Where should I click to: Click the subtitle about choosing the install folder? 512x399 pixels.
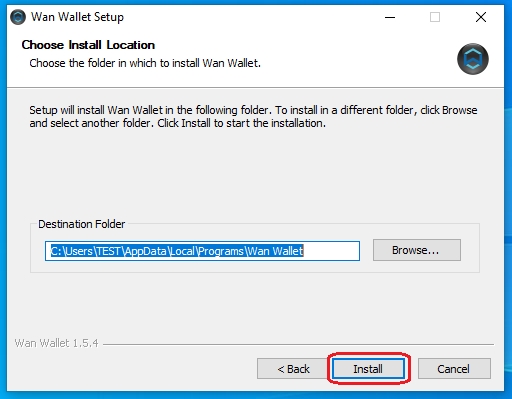(145, 63)
